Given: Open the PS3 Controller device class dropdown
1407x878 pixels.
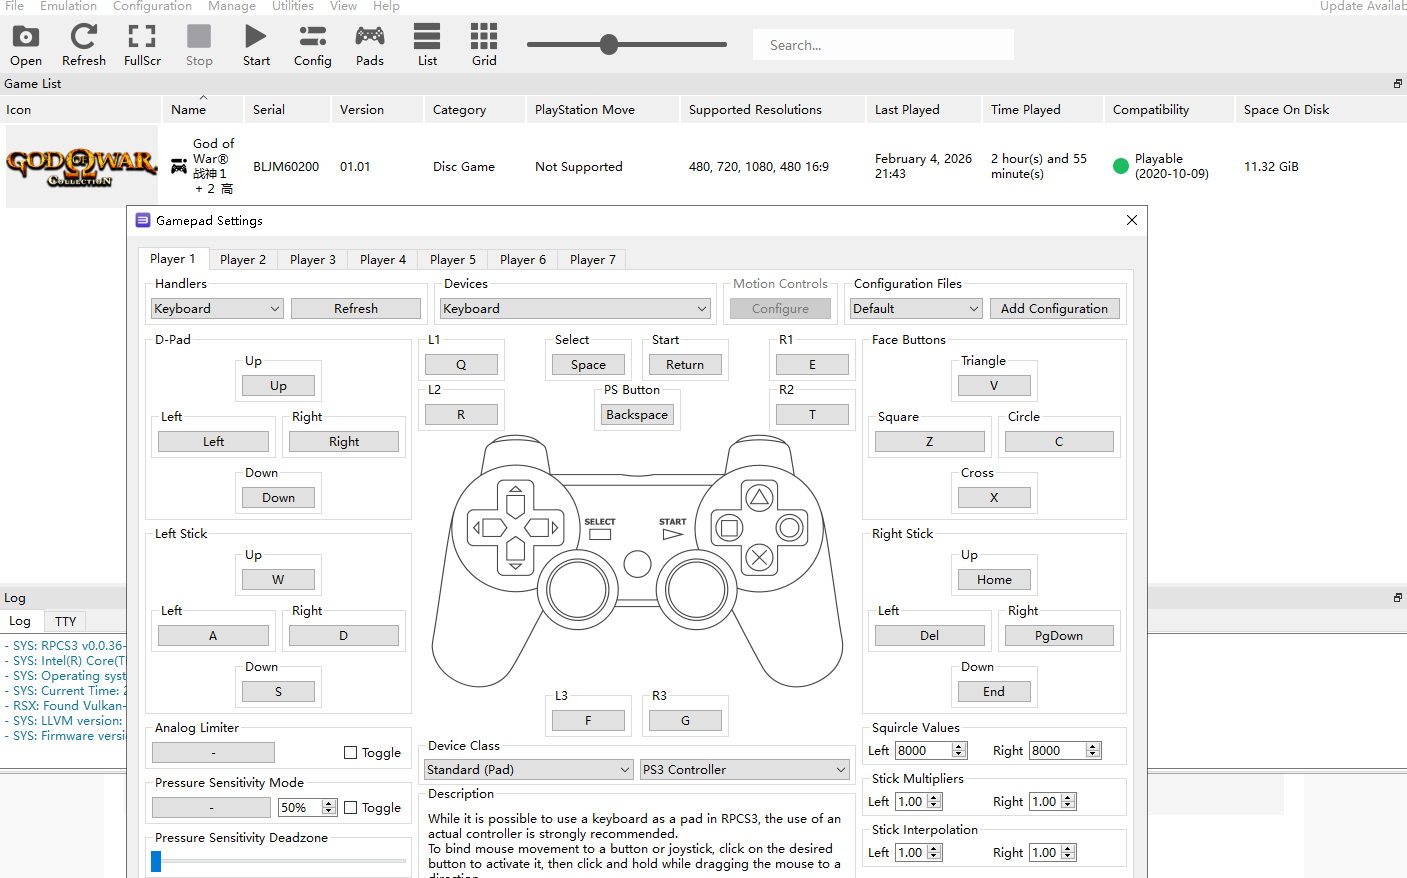Looking at the screenshot, I should [x=745, y=770].
